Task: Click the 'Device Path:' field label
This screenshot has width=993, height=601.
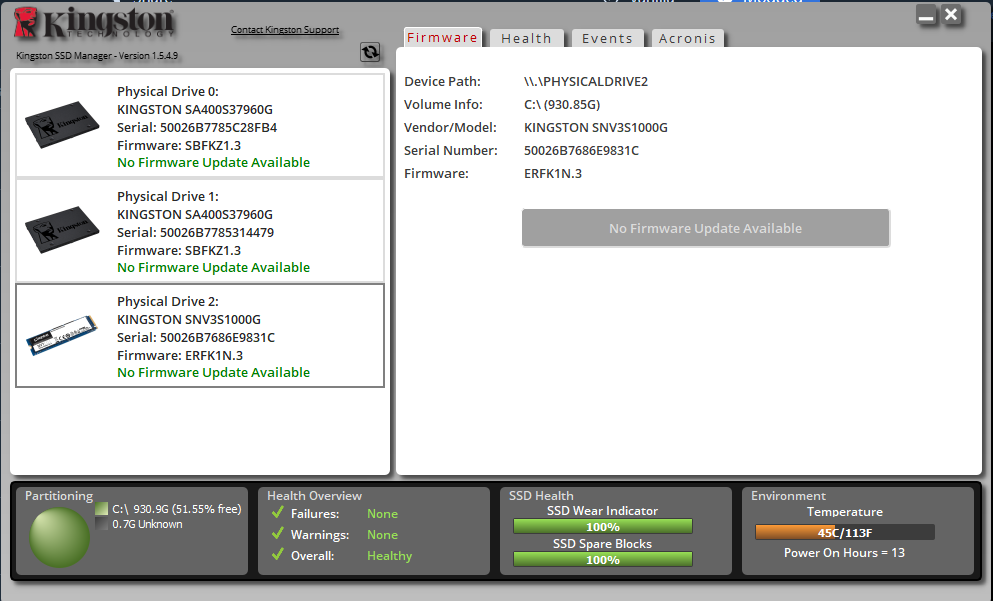Action: pos(442,82)
